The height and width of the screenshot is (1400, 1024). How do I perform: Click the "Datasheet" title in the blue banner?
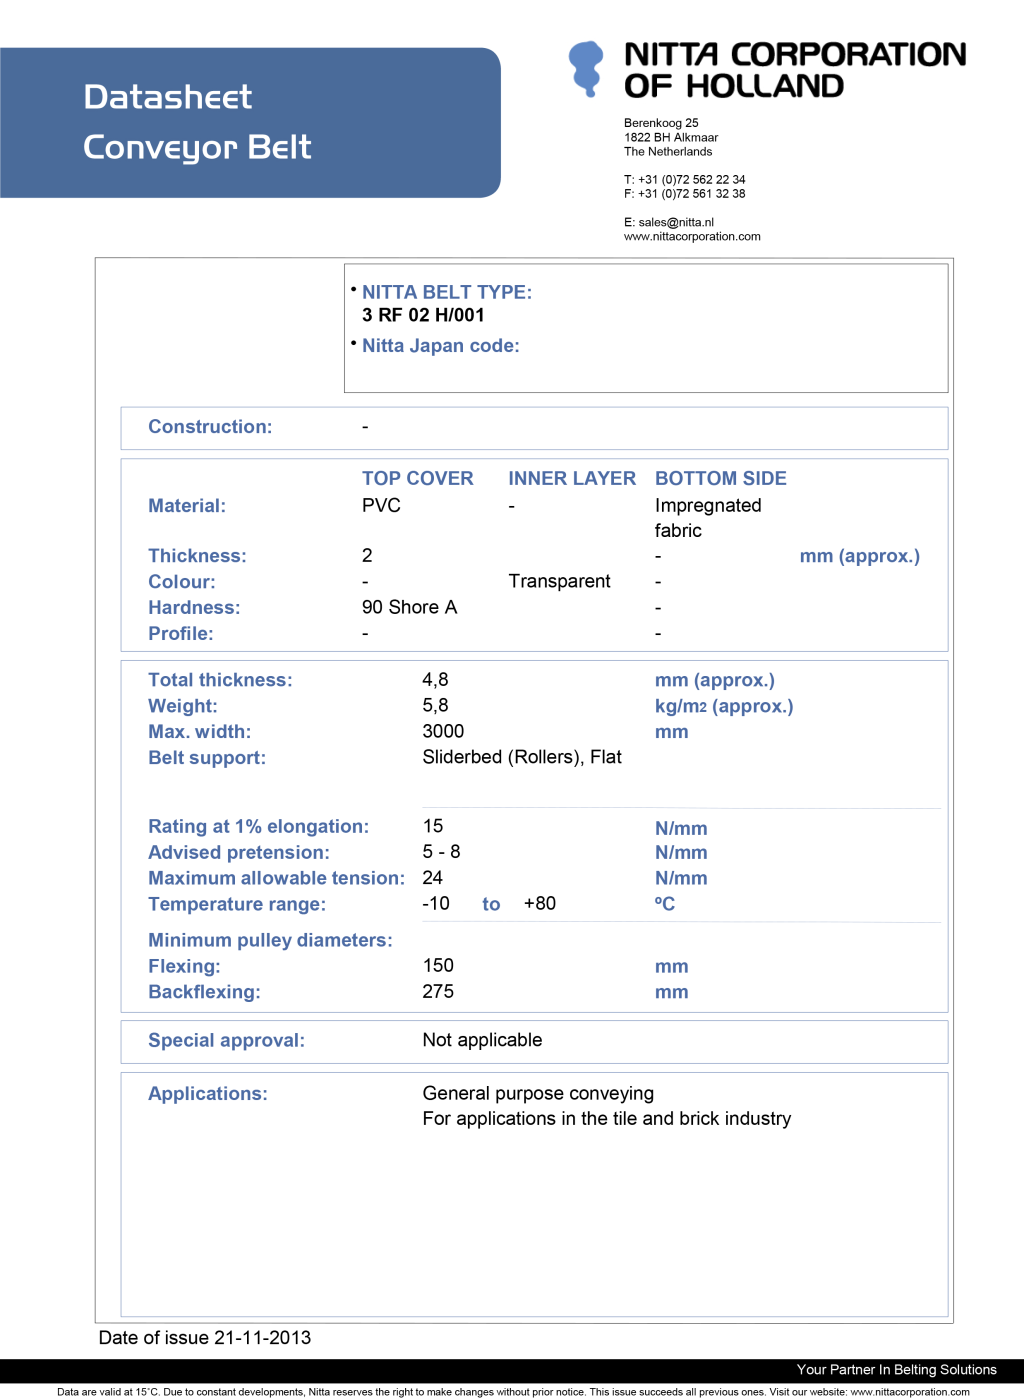click(168, 97)
